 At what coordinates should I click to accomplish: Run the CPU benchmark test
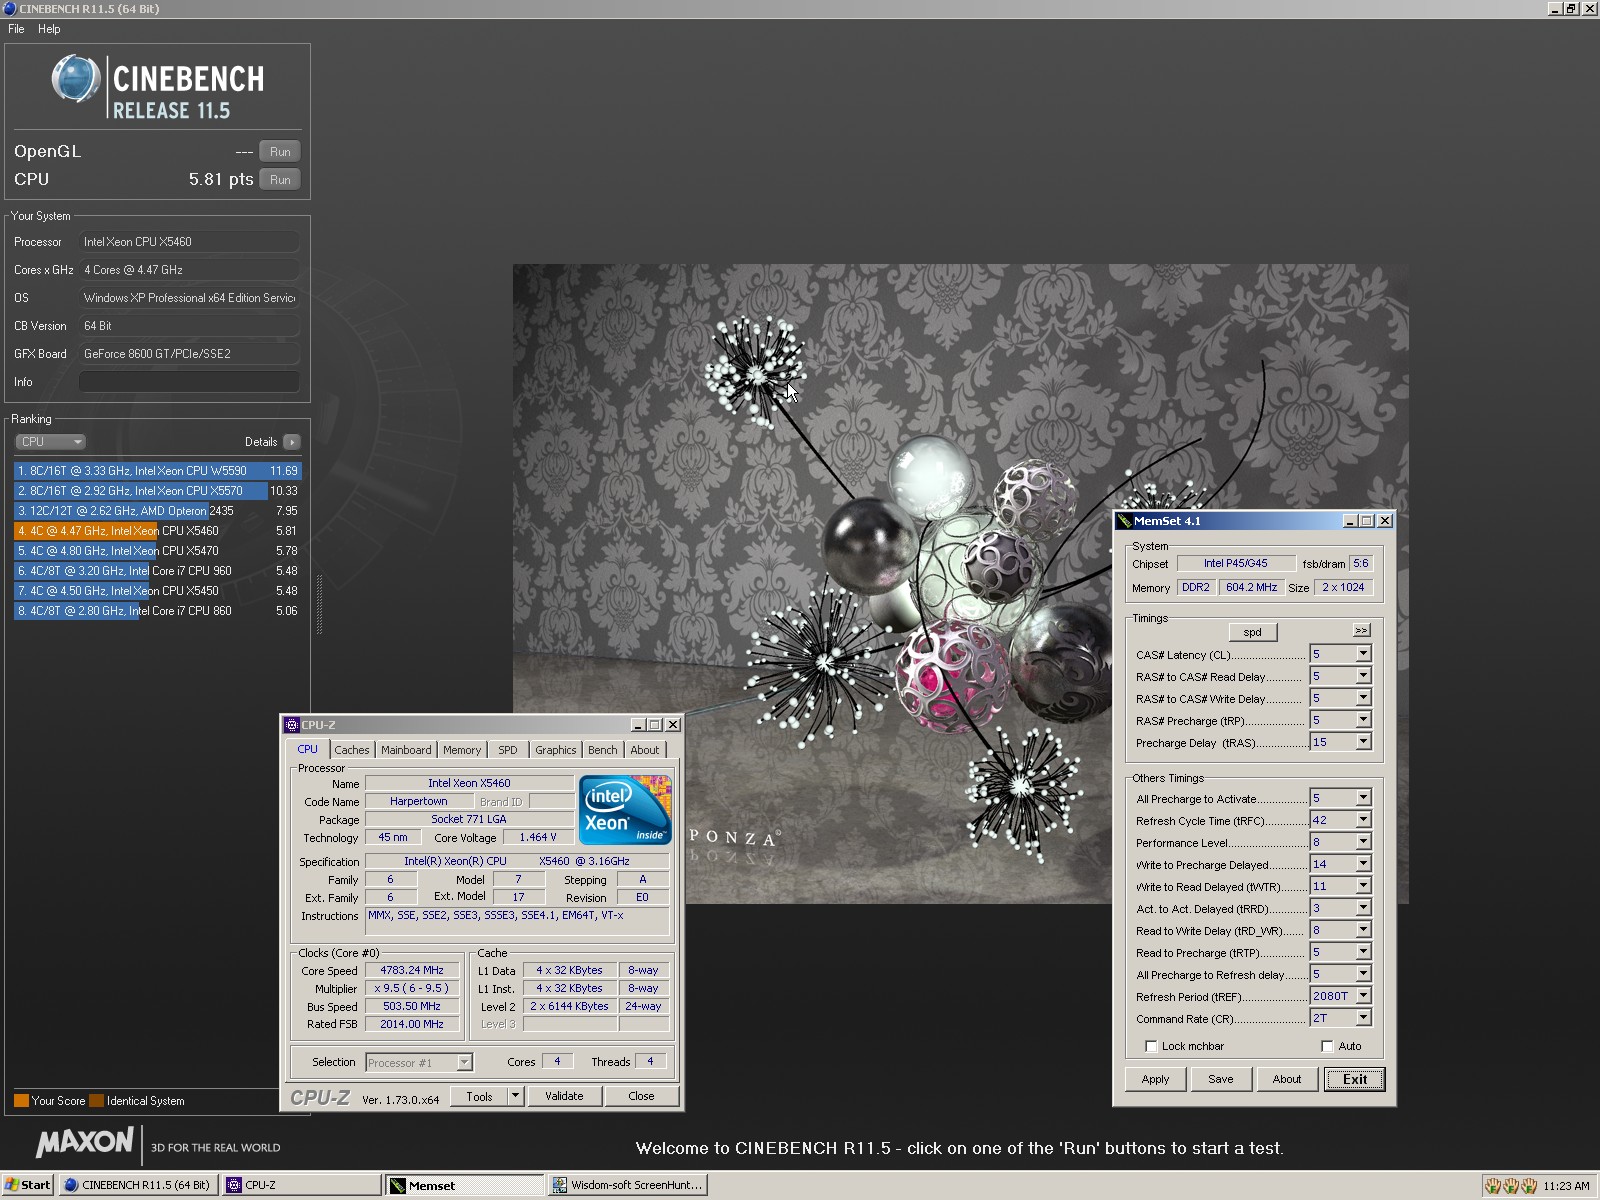coord(280,180)
